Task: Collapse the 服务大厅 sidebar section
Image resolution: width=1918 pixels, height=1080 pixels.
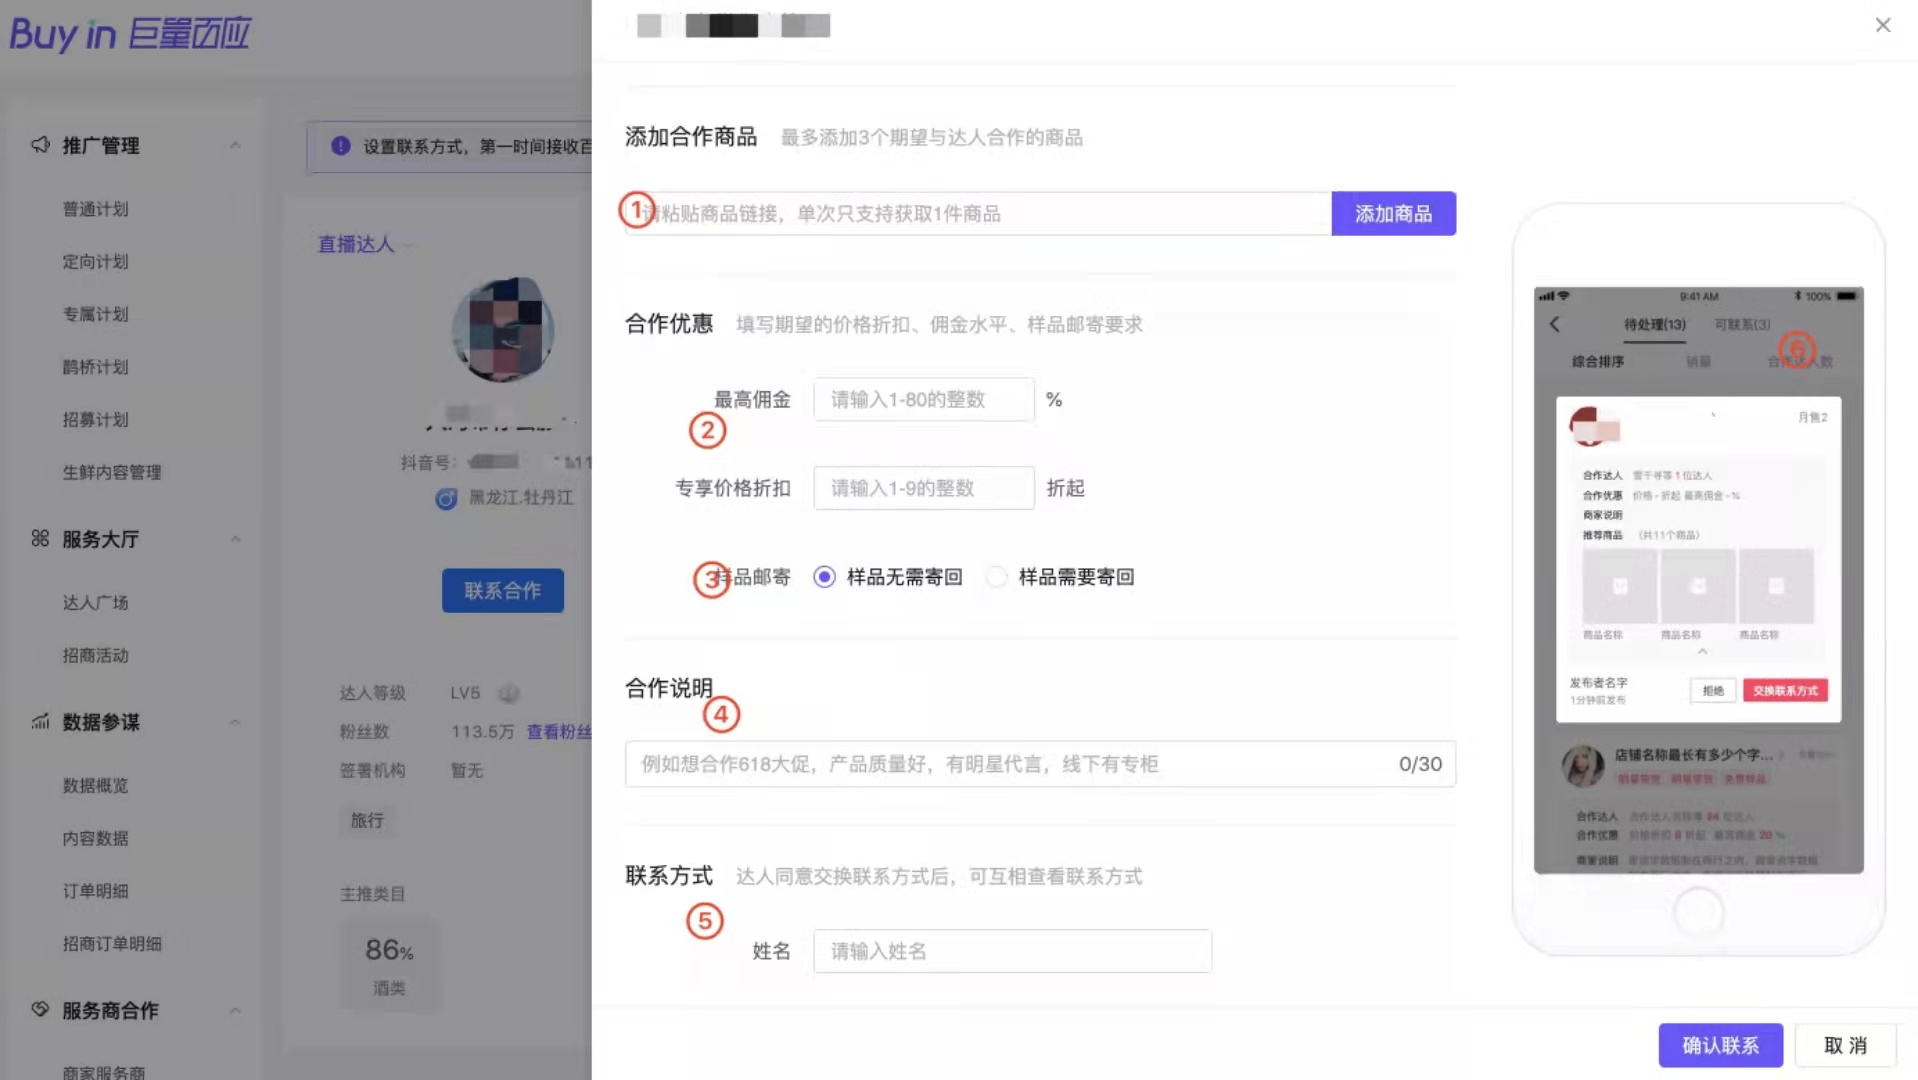Action: pyautogui.click(x=235, y=539)
